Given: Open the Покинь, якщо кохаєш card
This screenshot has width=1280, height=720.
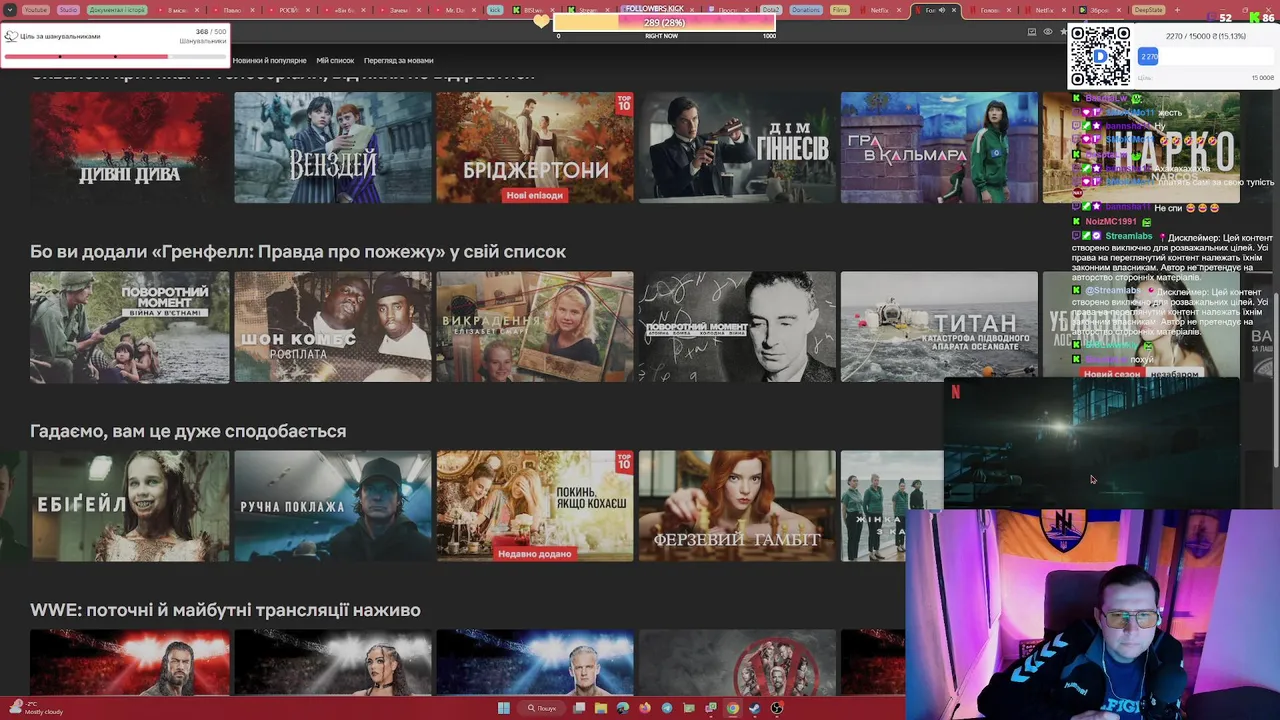Looking at the screenshot, I should click(x=535, y=506).
